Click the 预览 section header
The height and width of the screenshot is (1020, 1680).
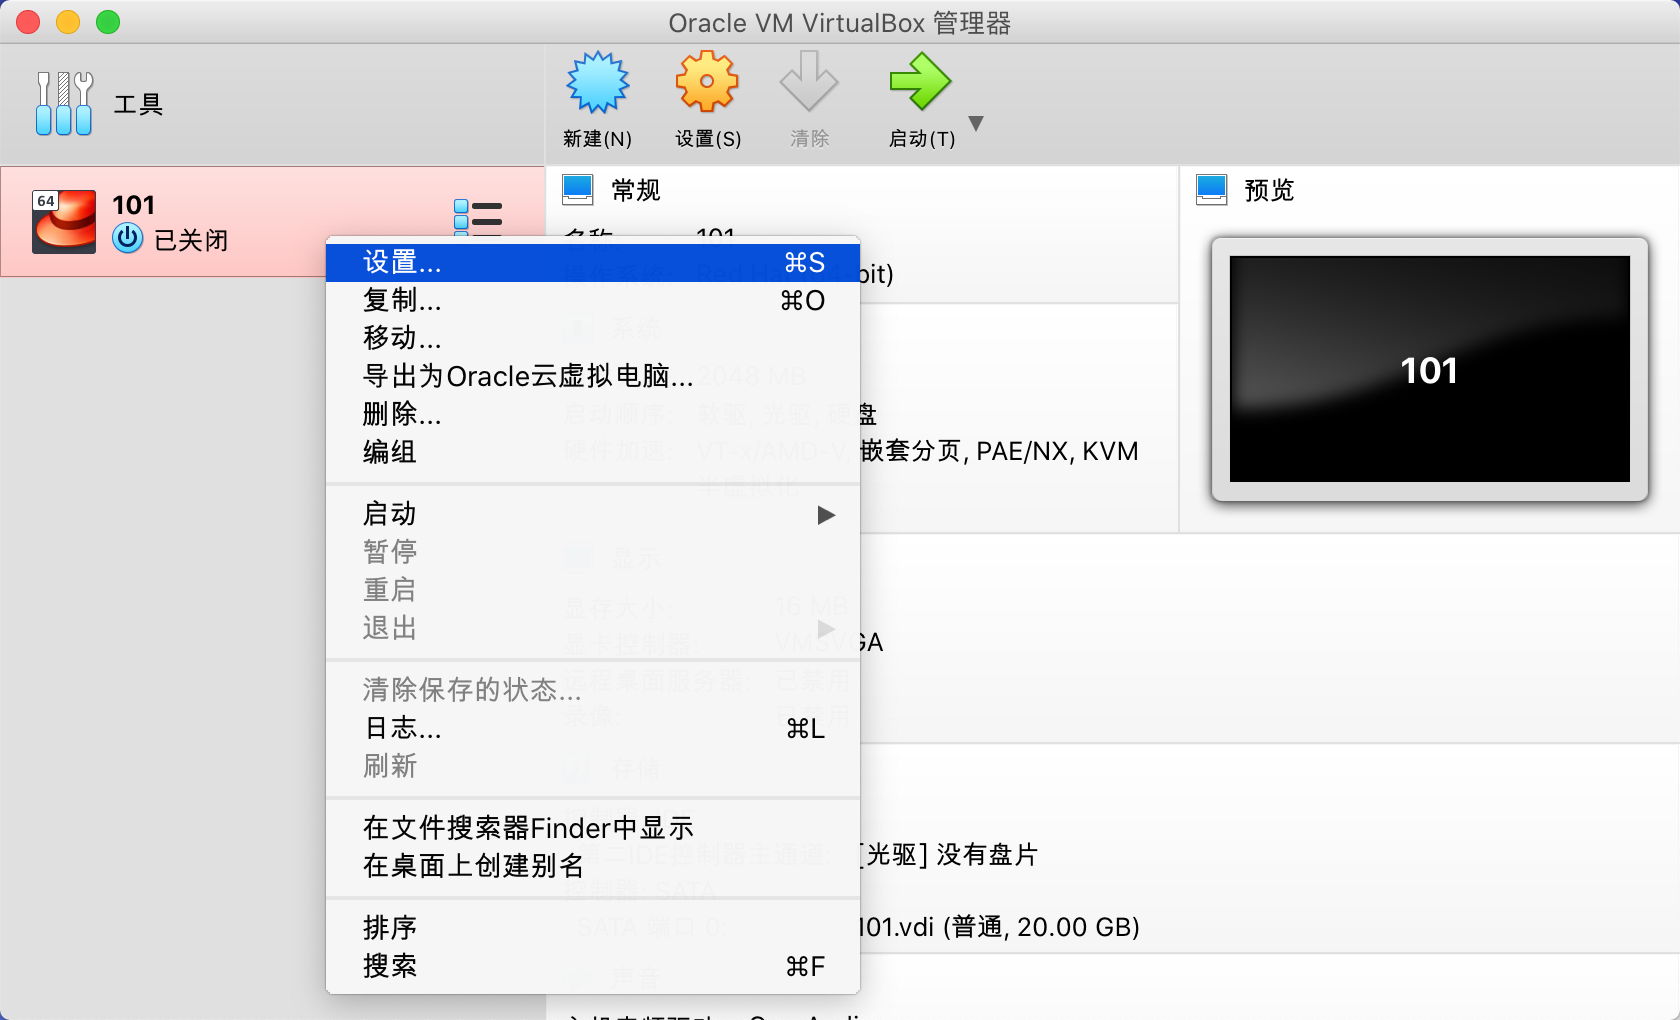(x=1269, y=190)
